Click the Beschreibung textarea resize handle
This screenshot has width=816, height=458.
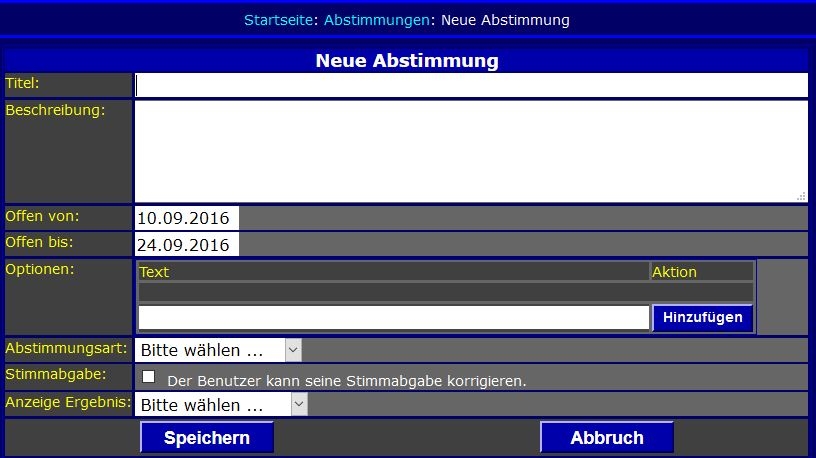click(801, 196)
